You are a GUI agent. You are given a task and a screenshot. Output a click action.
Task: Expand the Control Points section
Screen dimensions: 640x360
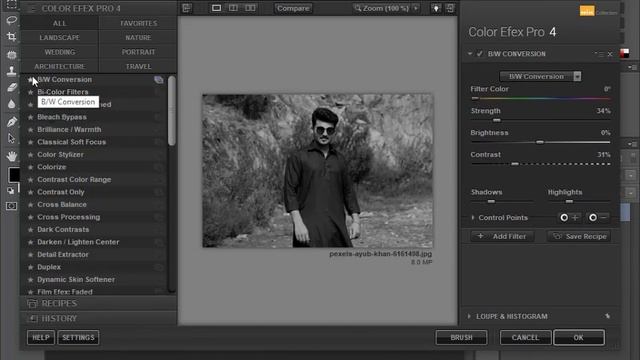pos(473,218)
